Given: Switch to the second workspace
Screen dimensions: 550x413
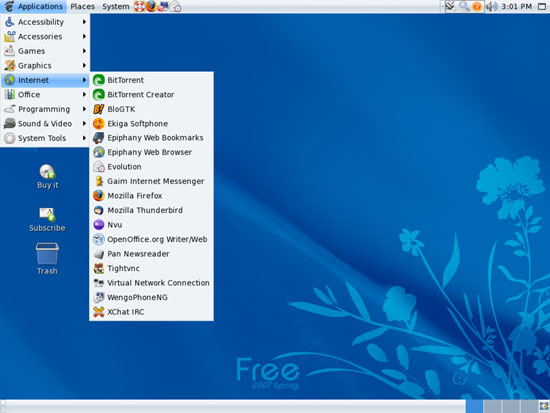Looking at the screenshot, I should (492, 407).
